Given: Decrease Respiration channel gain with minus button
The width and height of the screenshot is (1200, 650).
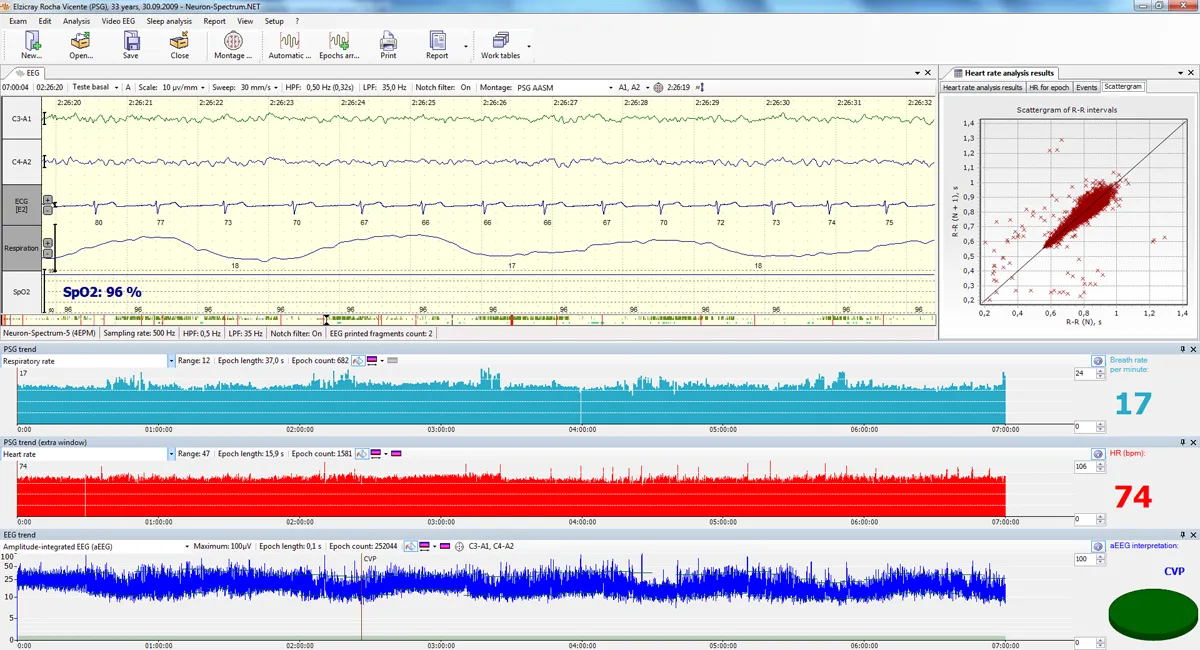Looking at the screenshot, I should pos(47,254).
